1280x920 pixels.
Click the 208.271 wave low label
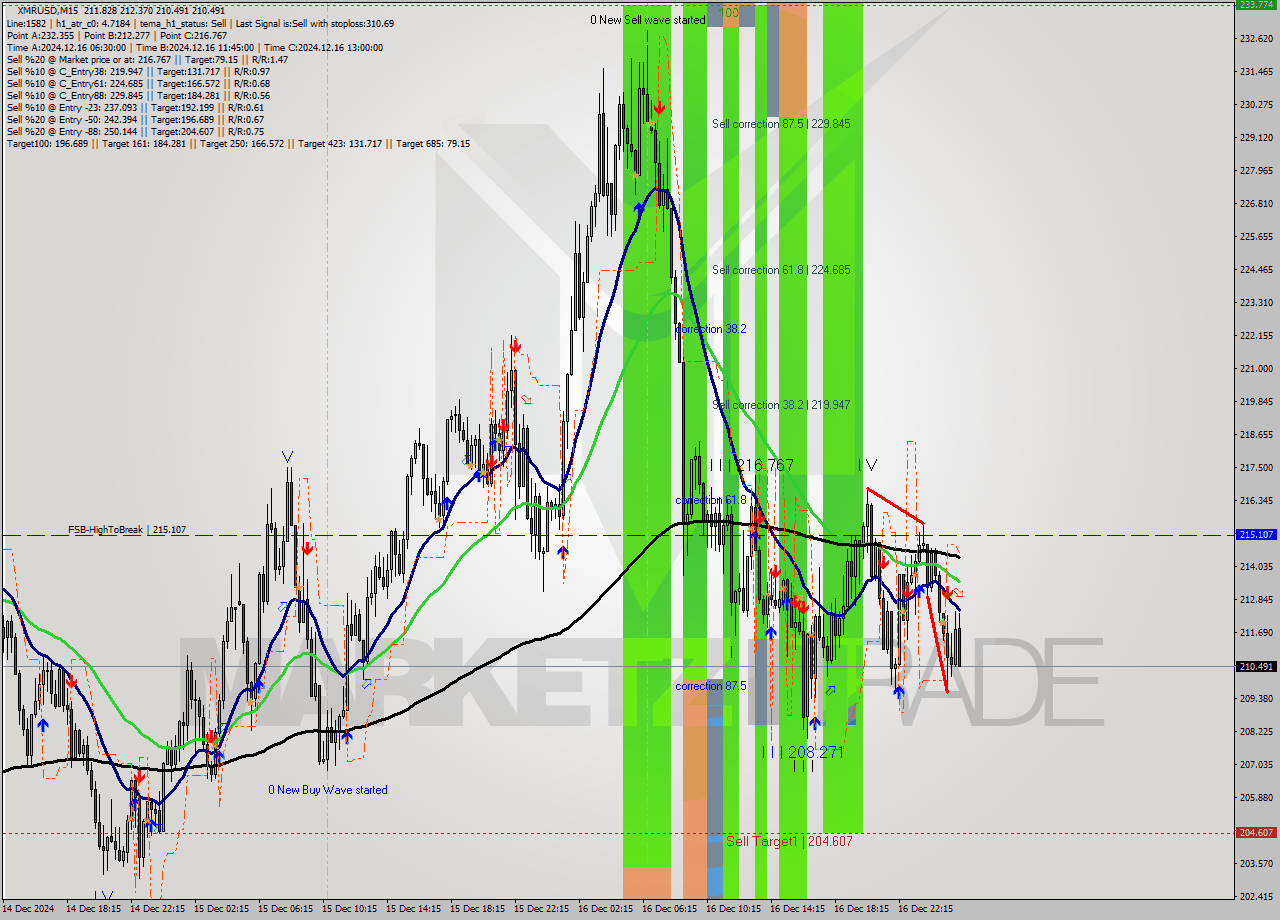(x=802, y=752)
